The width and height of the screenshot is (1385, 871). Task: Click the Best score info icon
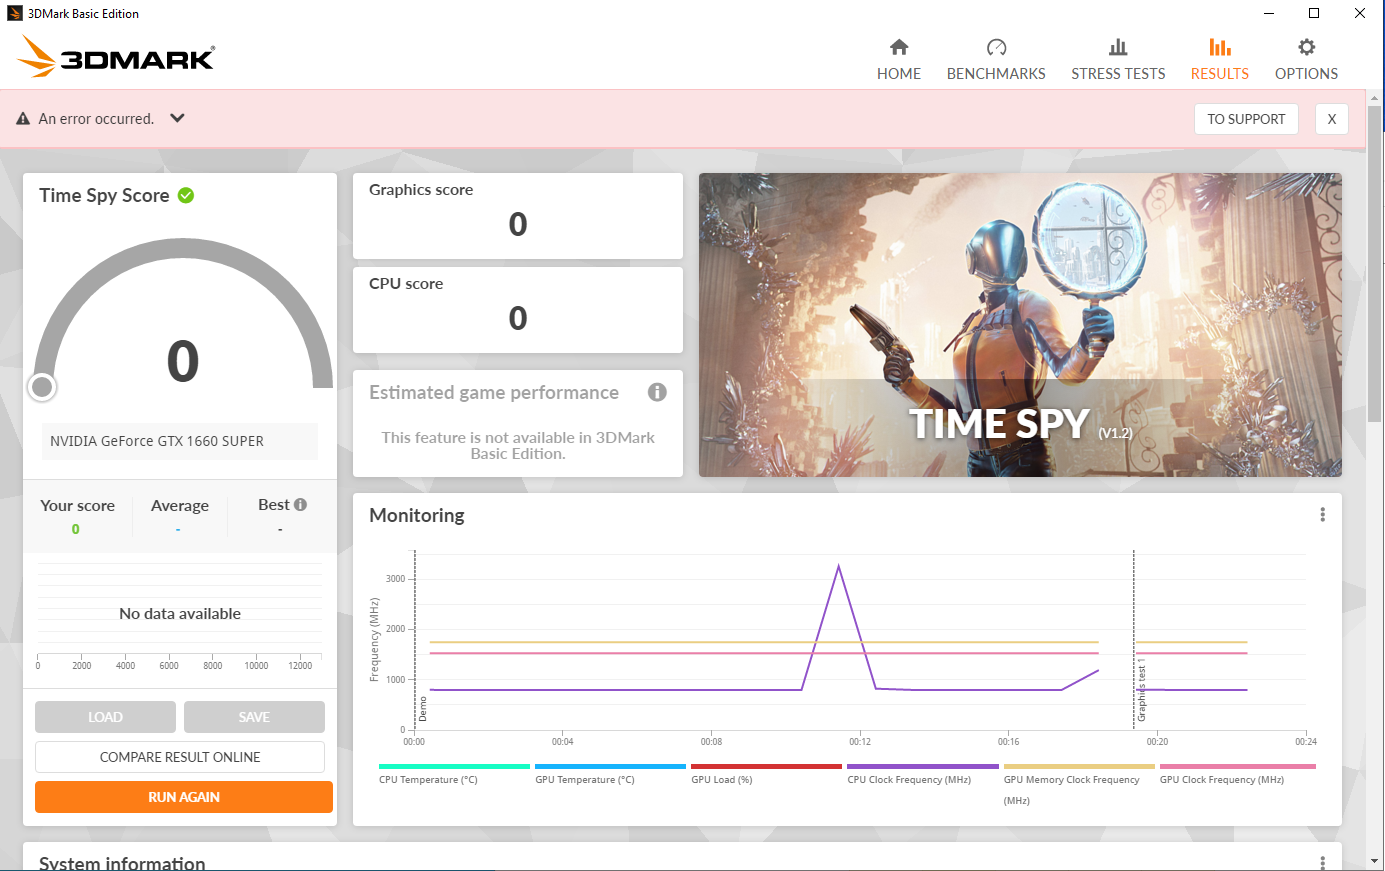click(x=300, y=505)
